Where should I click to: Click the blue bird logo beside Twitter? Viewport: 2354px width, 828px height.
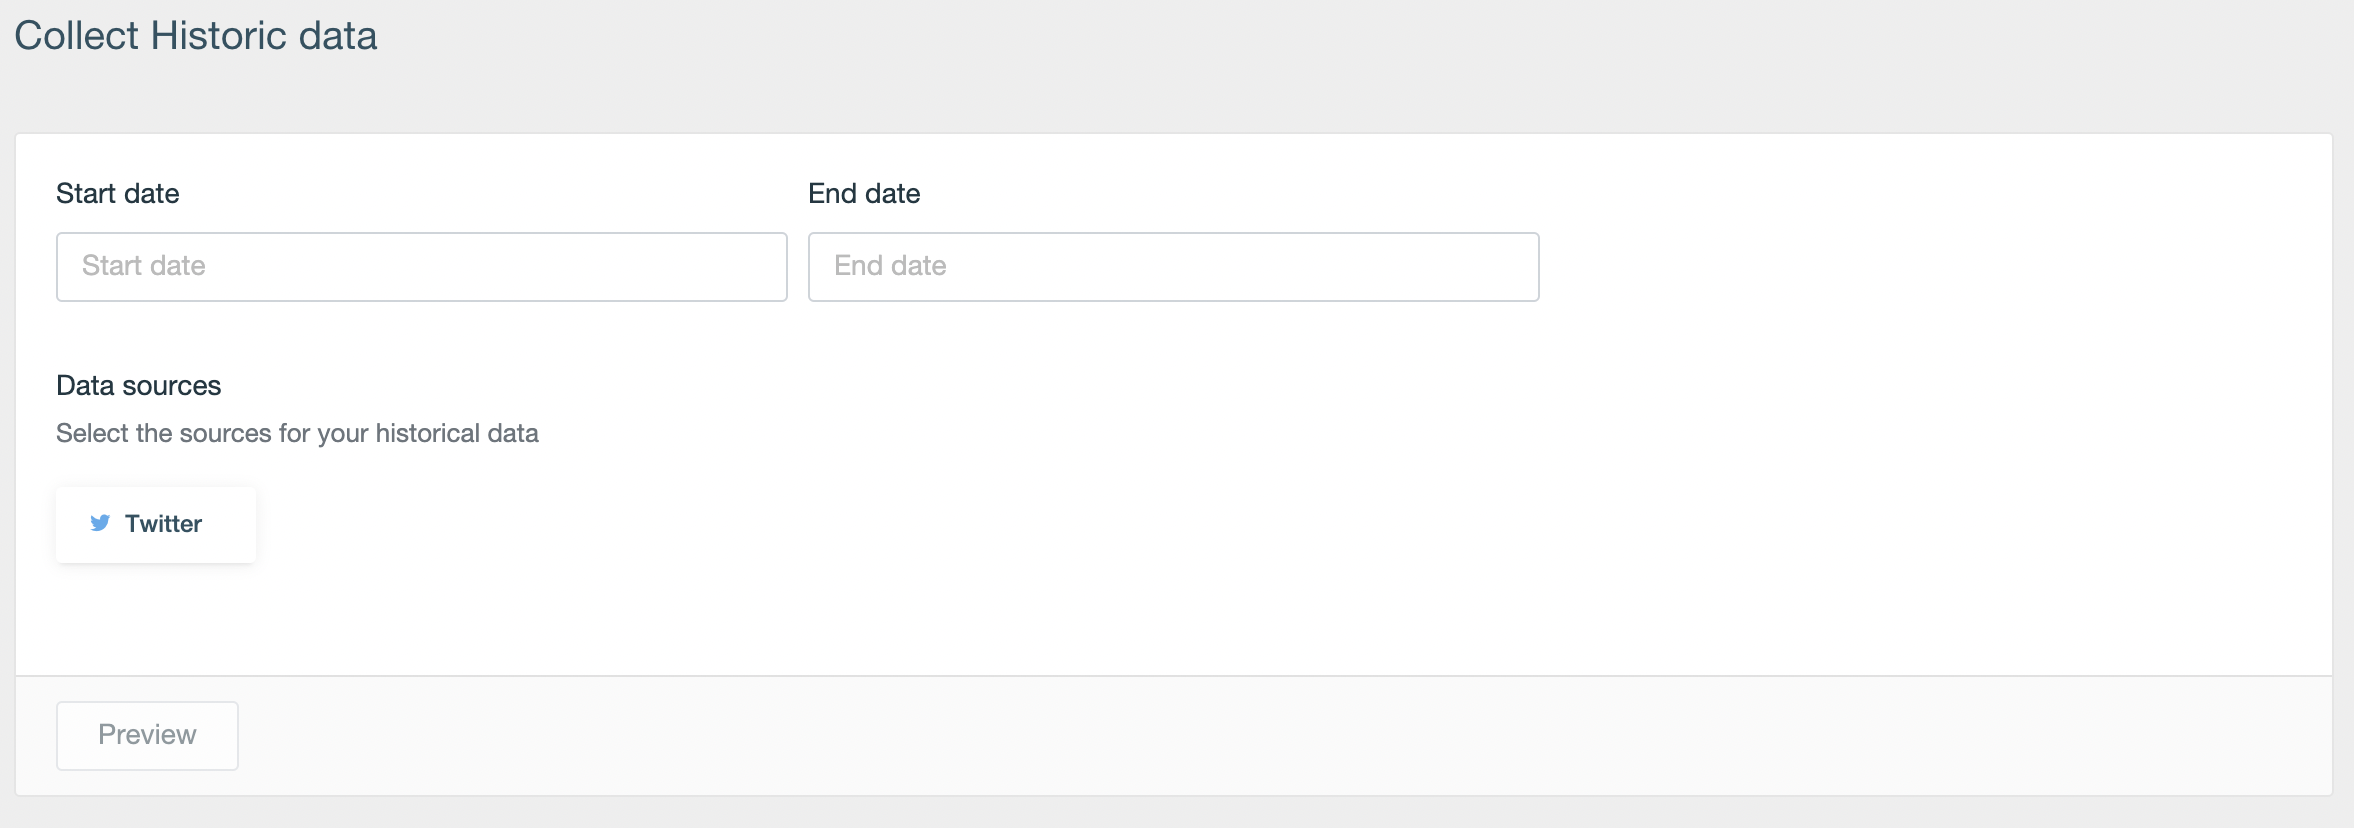point(100,523)
